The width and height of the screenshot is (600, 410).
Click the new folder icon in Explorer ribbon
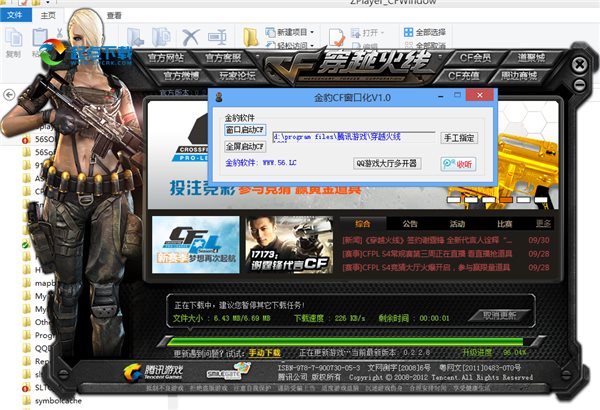[251, 38]
